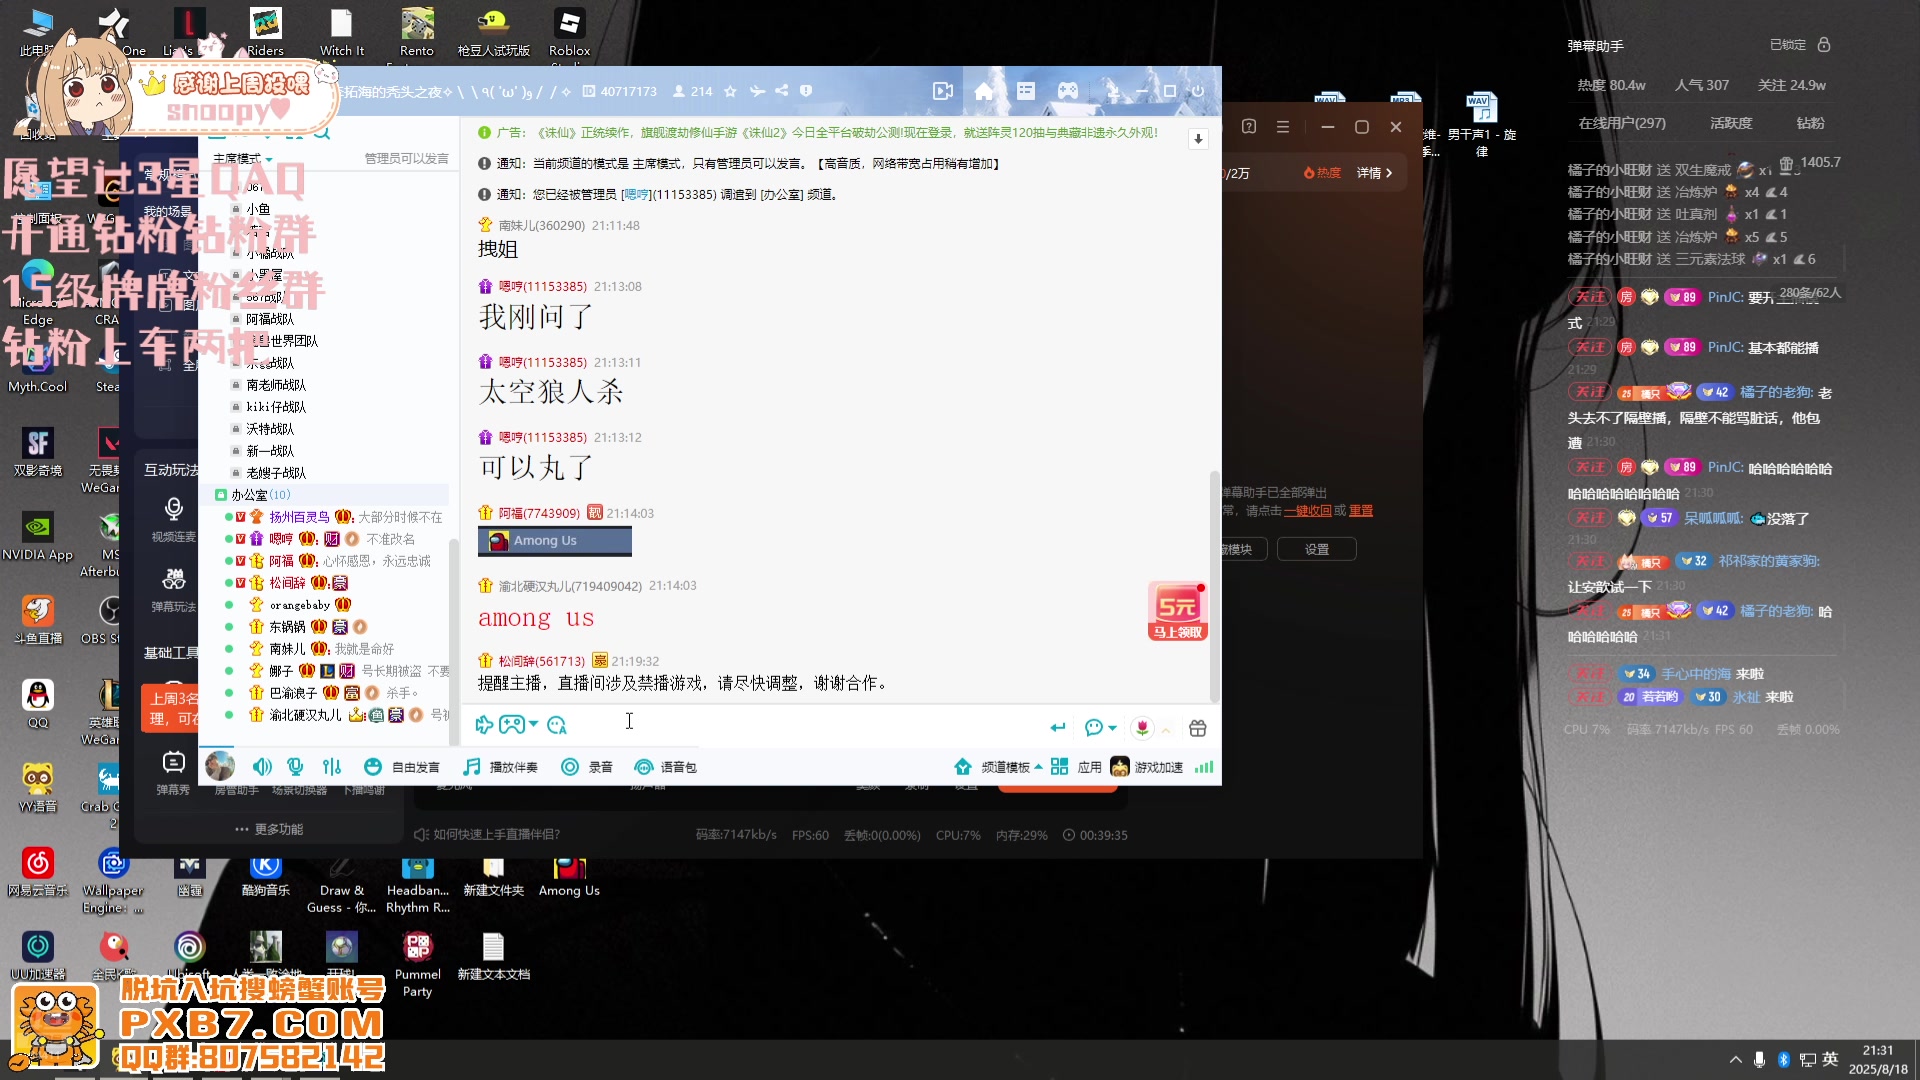1920x1080 pixels.
Task: Click the pin airplane icon beside chat input
Action: pyautogui.click(x=484, y=725)
